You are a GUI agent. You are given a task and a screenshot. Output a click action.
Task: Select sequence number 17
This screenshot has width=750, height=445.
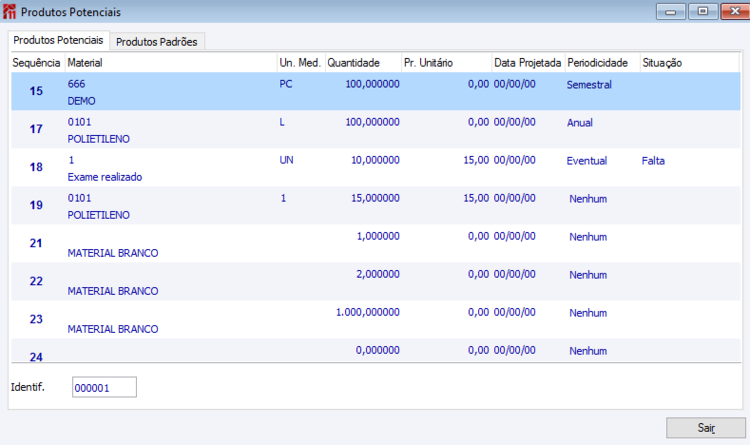[36, 129]
